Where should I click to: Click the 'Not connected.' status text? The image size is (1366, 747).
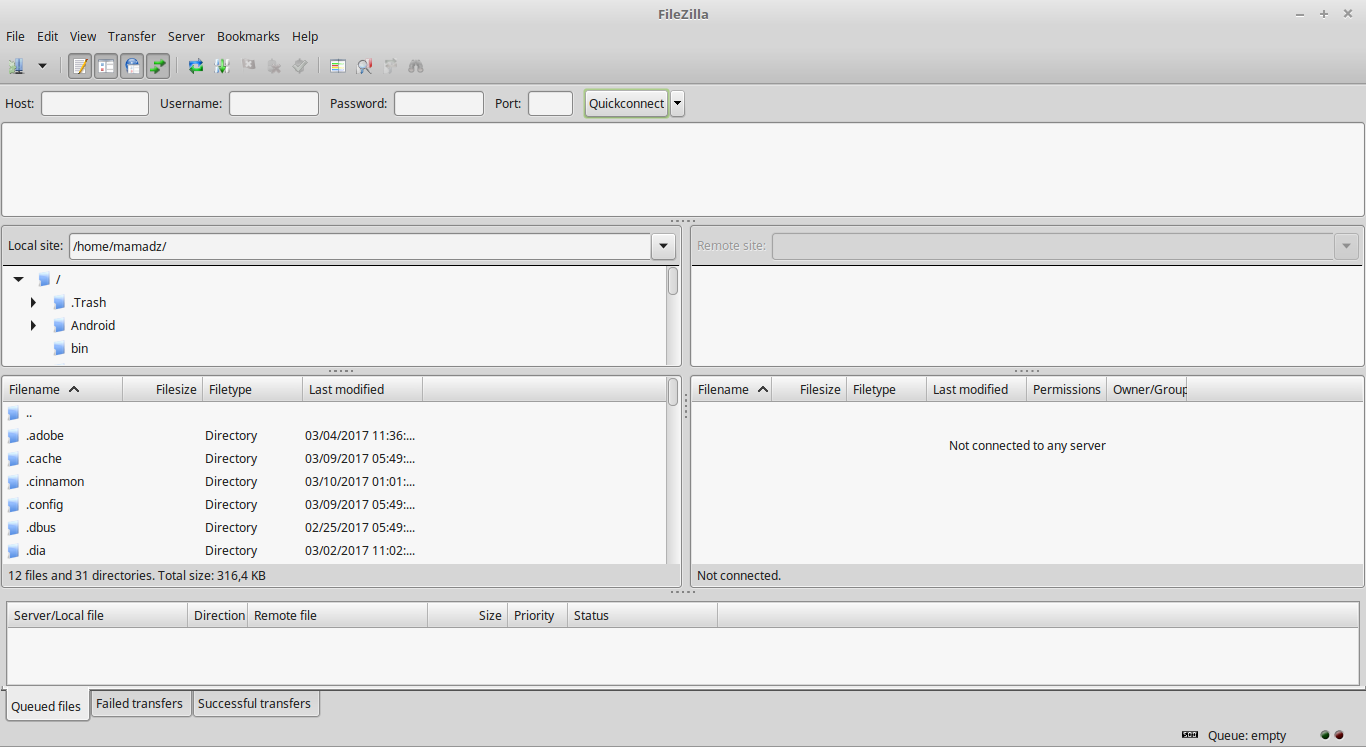click(x=739, y=576)
